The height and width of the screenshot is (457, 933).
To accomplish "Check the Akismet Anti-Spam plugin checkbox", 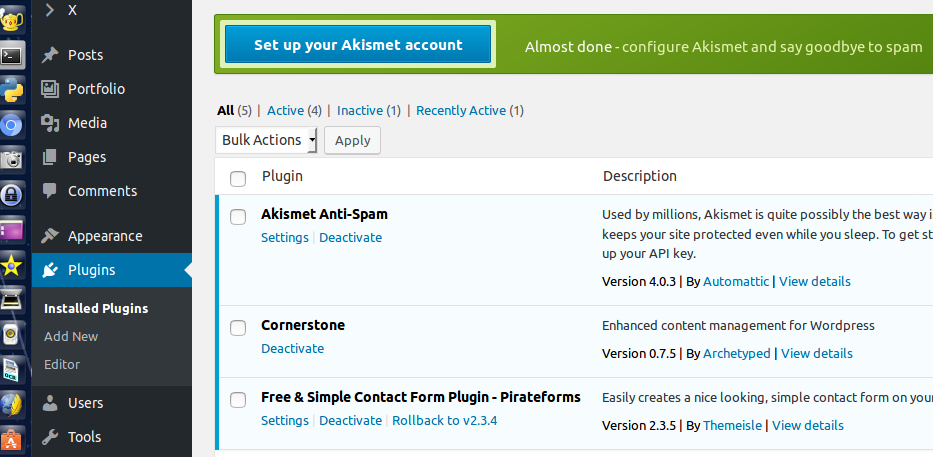I will (x=238, y=216).
